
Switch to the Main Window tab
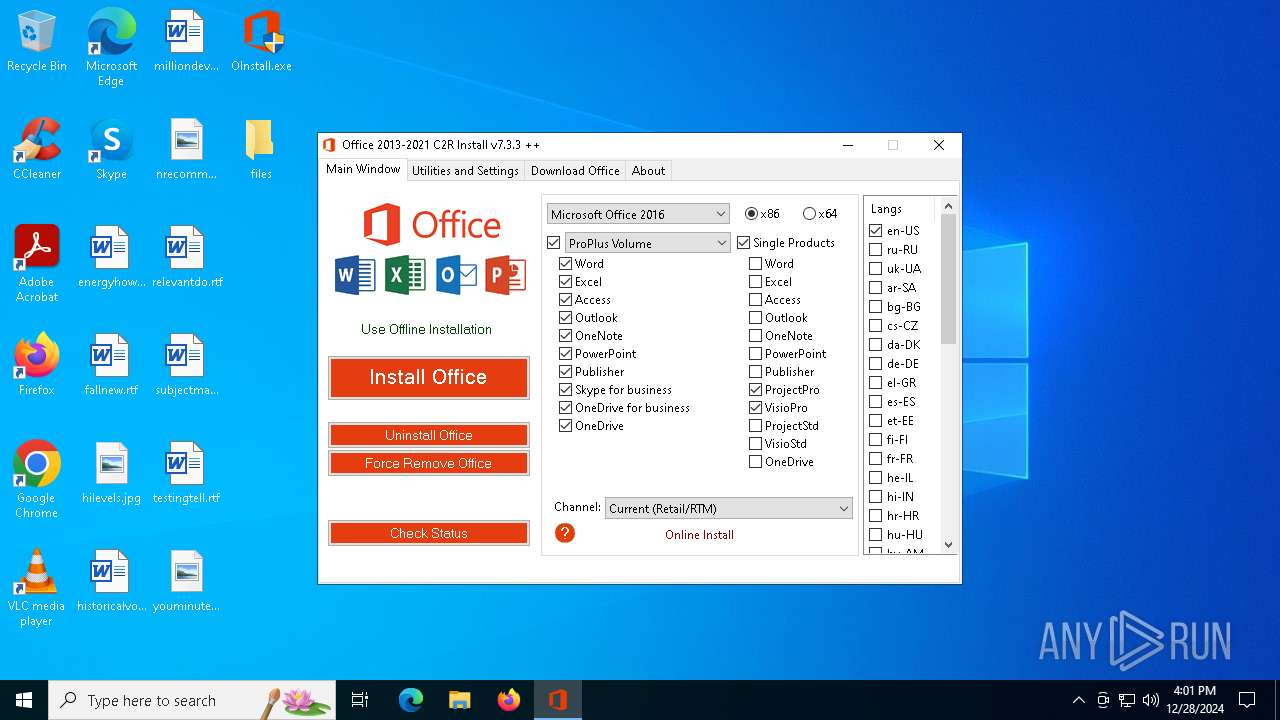click(x=363, y=169)
